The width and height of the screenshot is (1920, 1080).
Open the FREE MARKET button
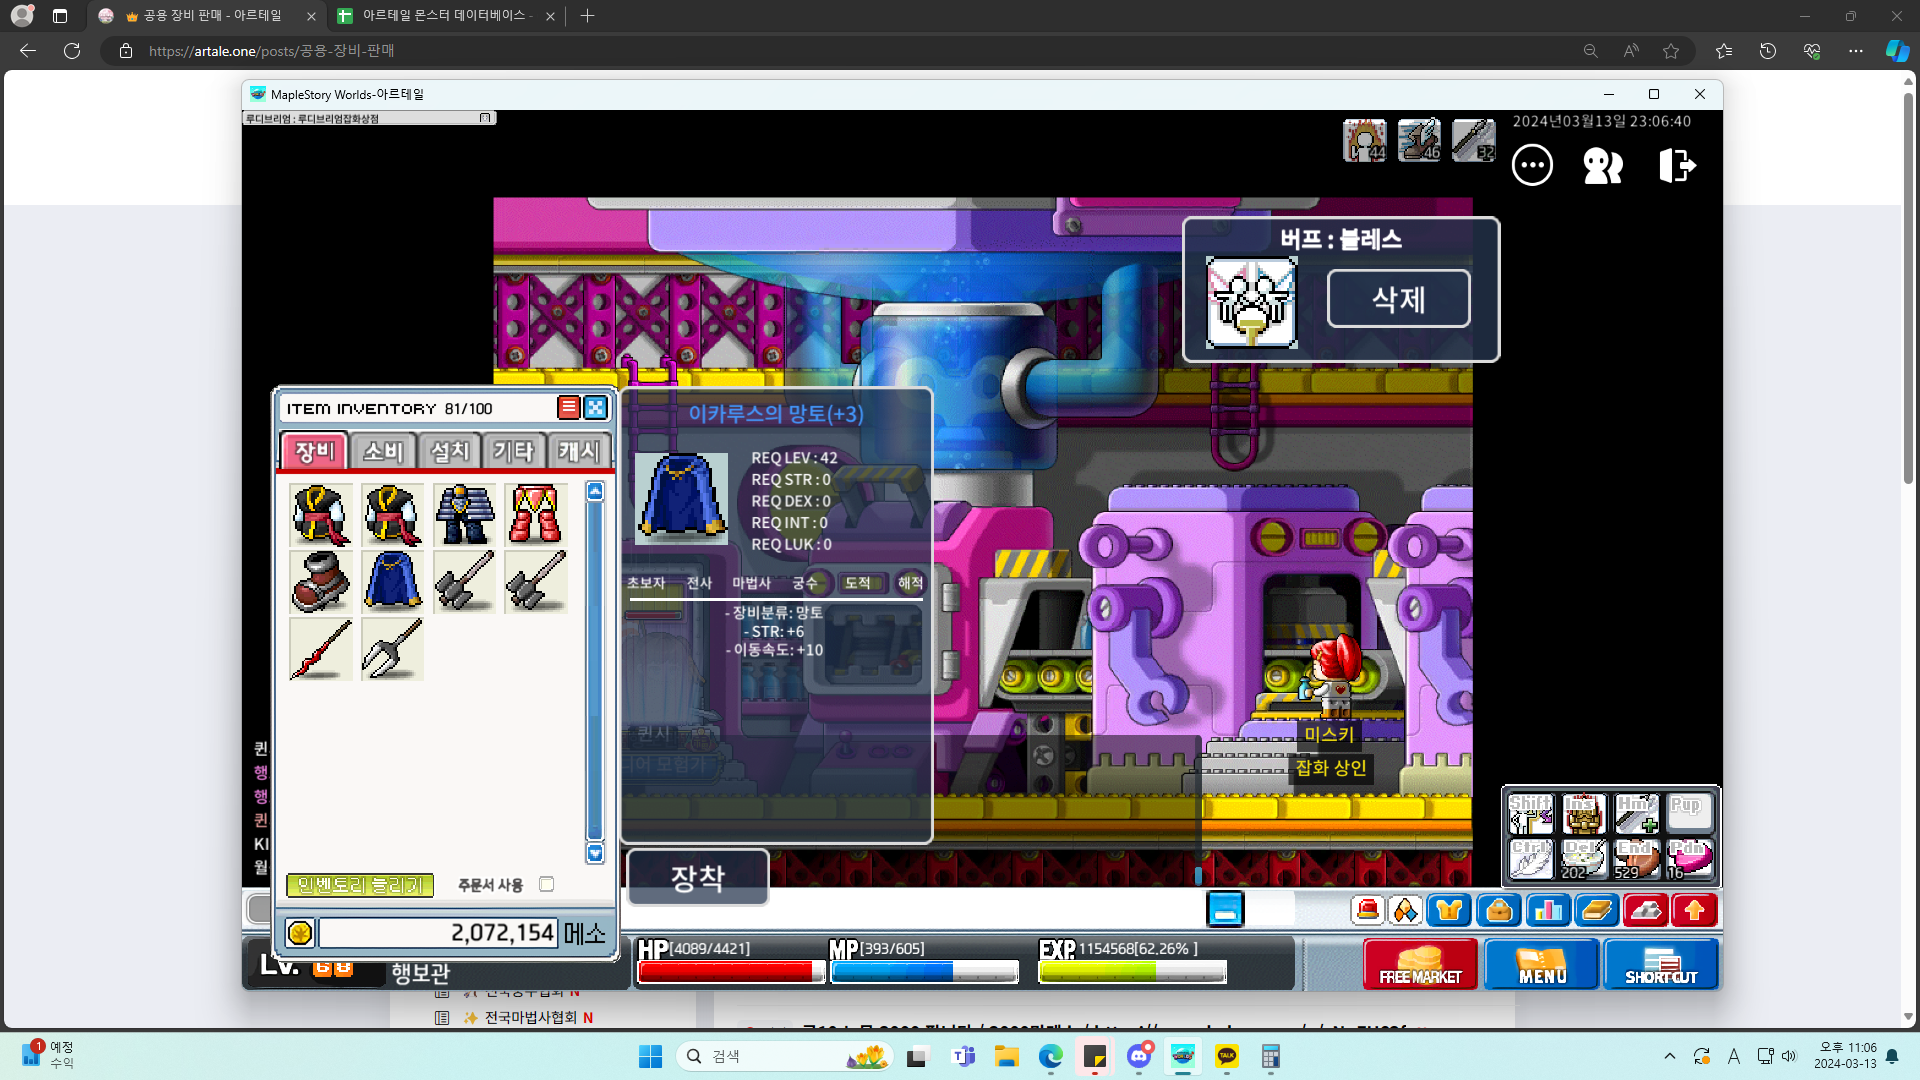[x=1420, y=964]
